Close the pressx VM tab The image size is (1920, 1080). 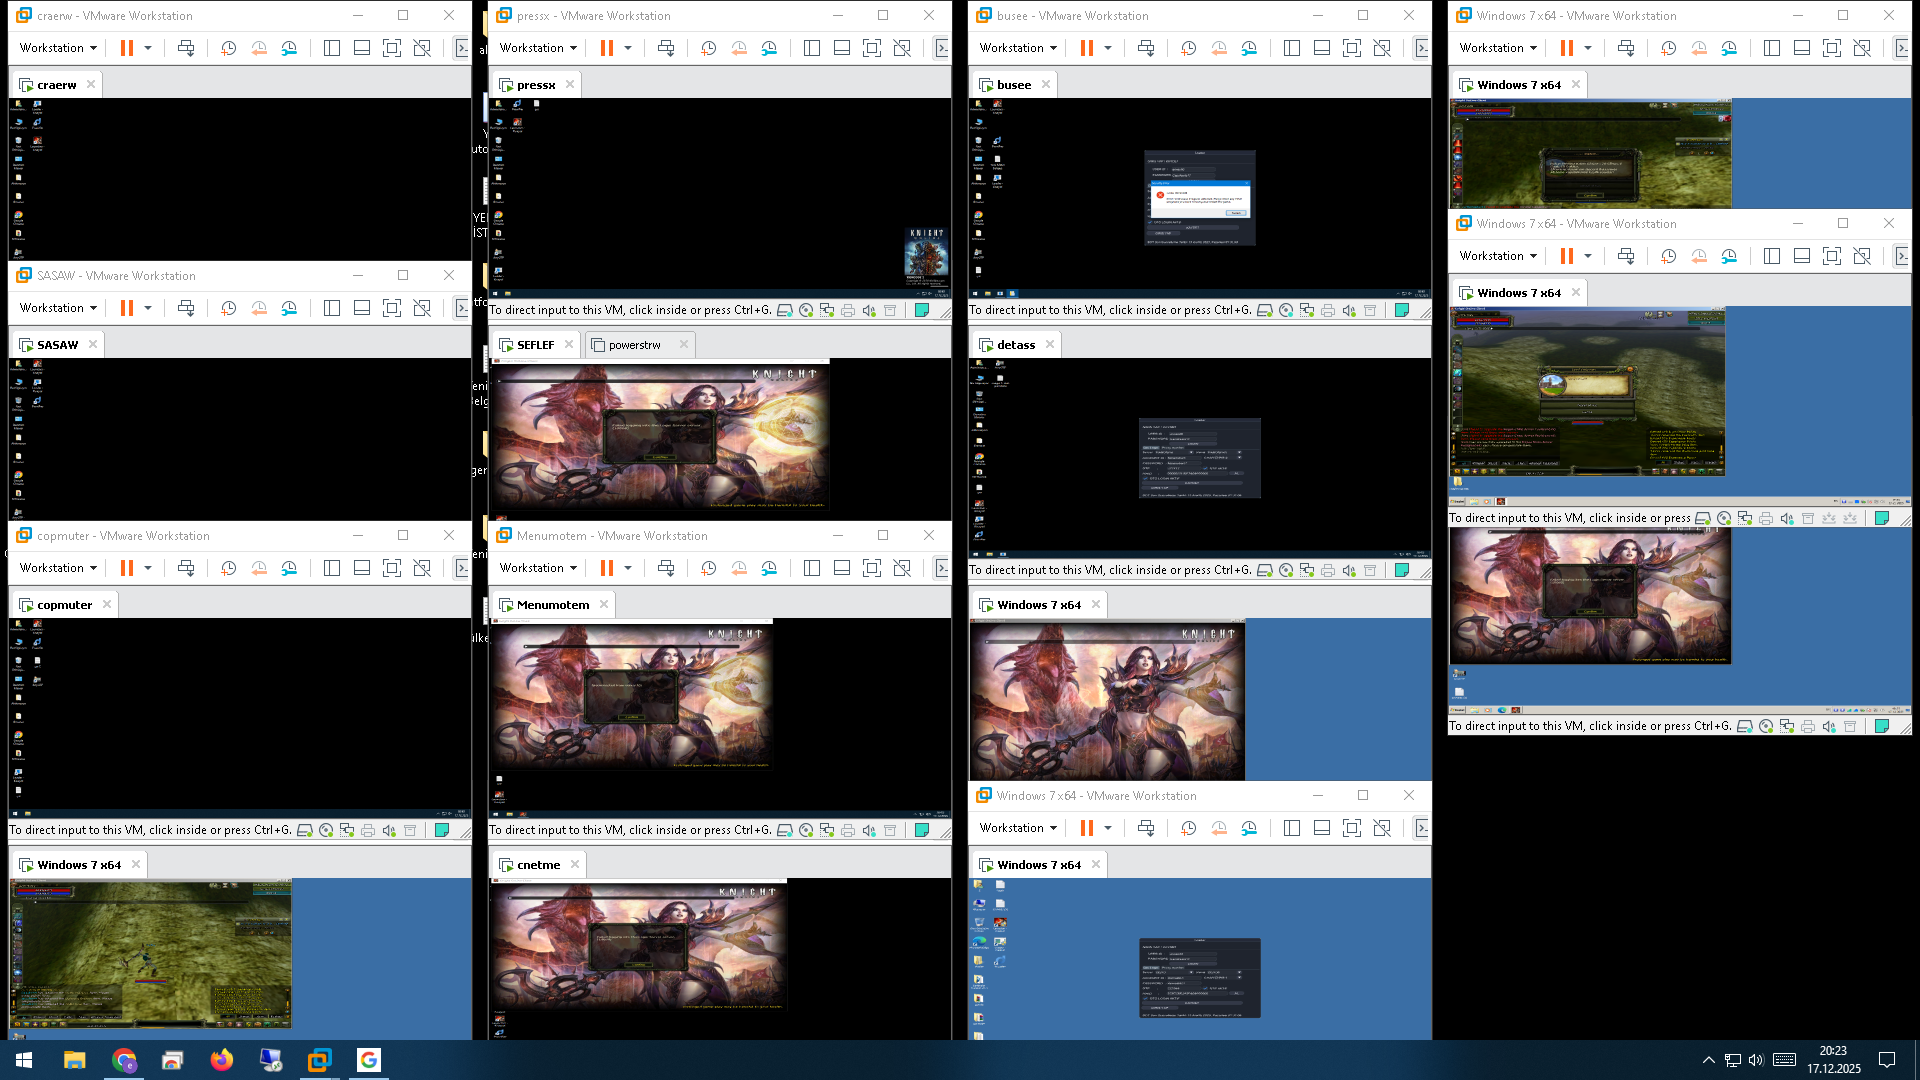tap(570, 85)
